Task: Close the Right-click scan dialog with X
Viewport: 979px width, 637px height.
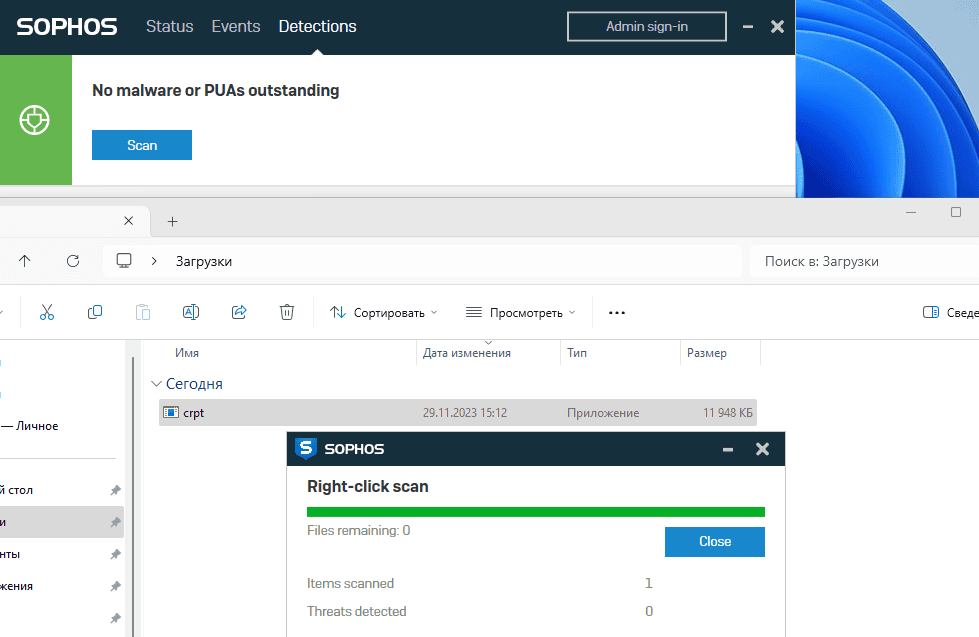Action: pos(762,449)
